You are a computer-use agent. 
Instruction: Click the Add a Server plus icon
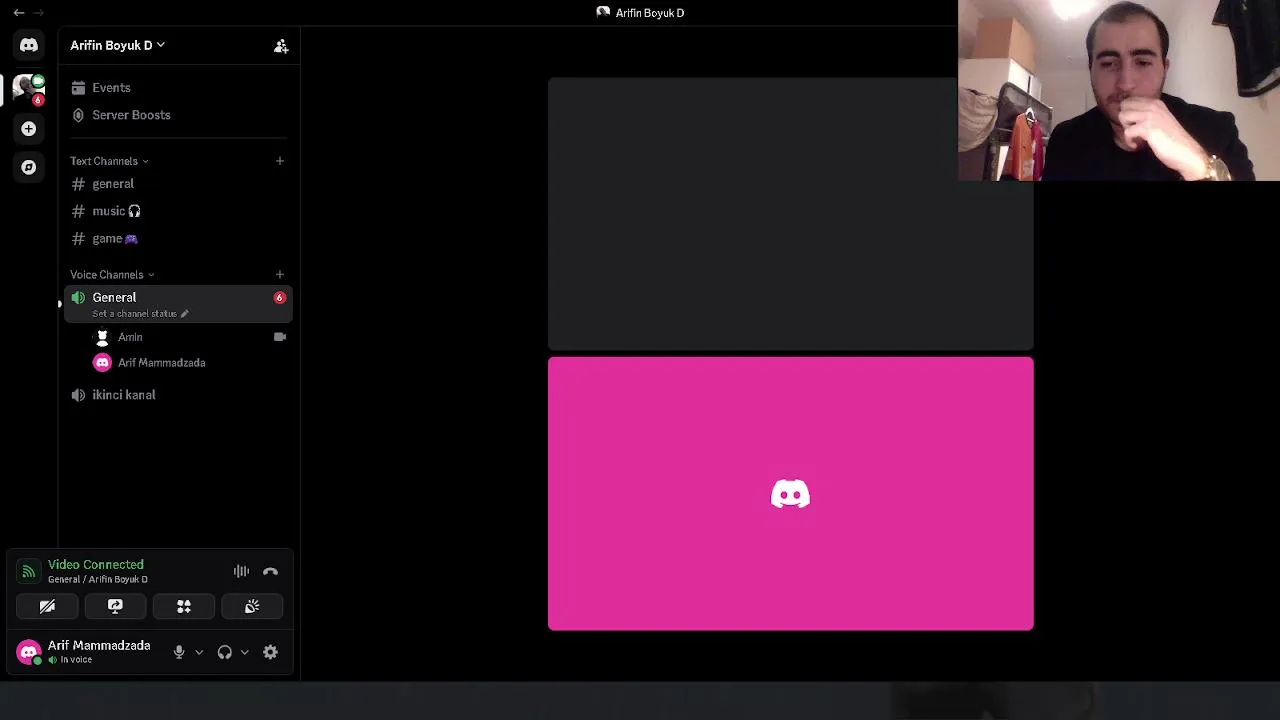click(28, 128)
